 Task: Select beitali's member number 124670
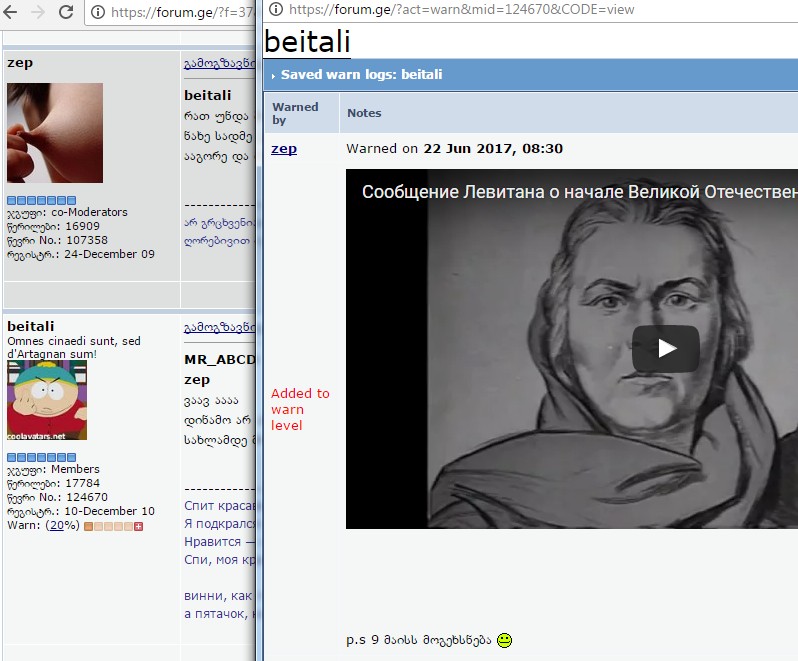tap(87, 497)
